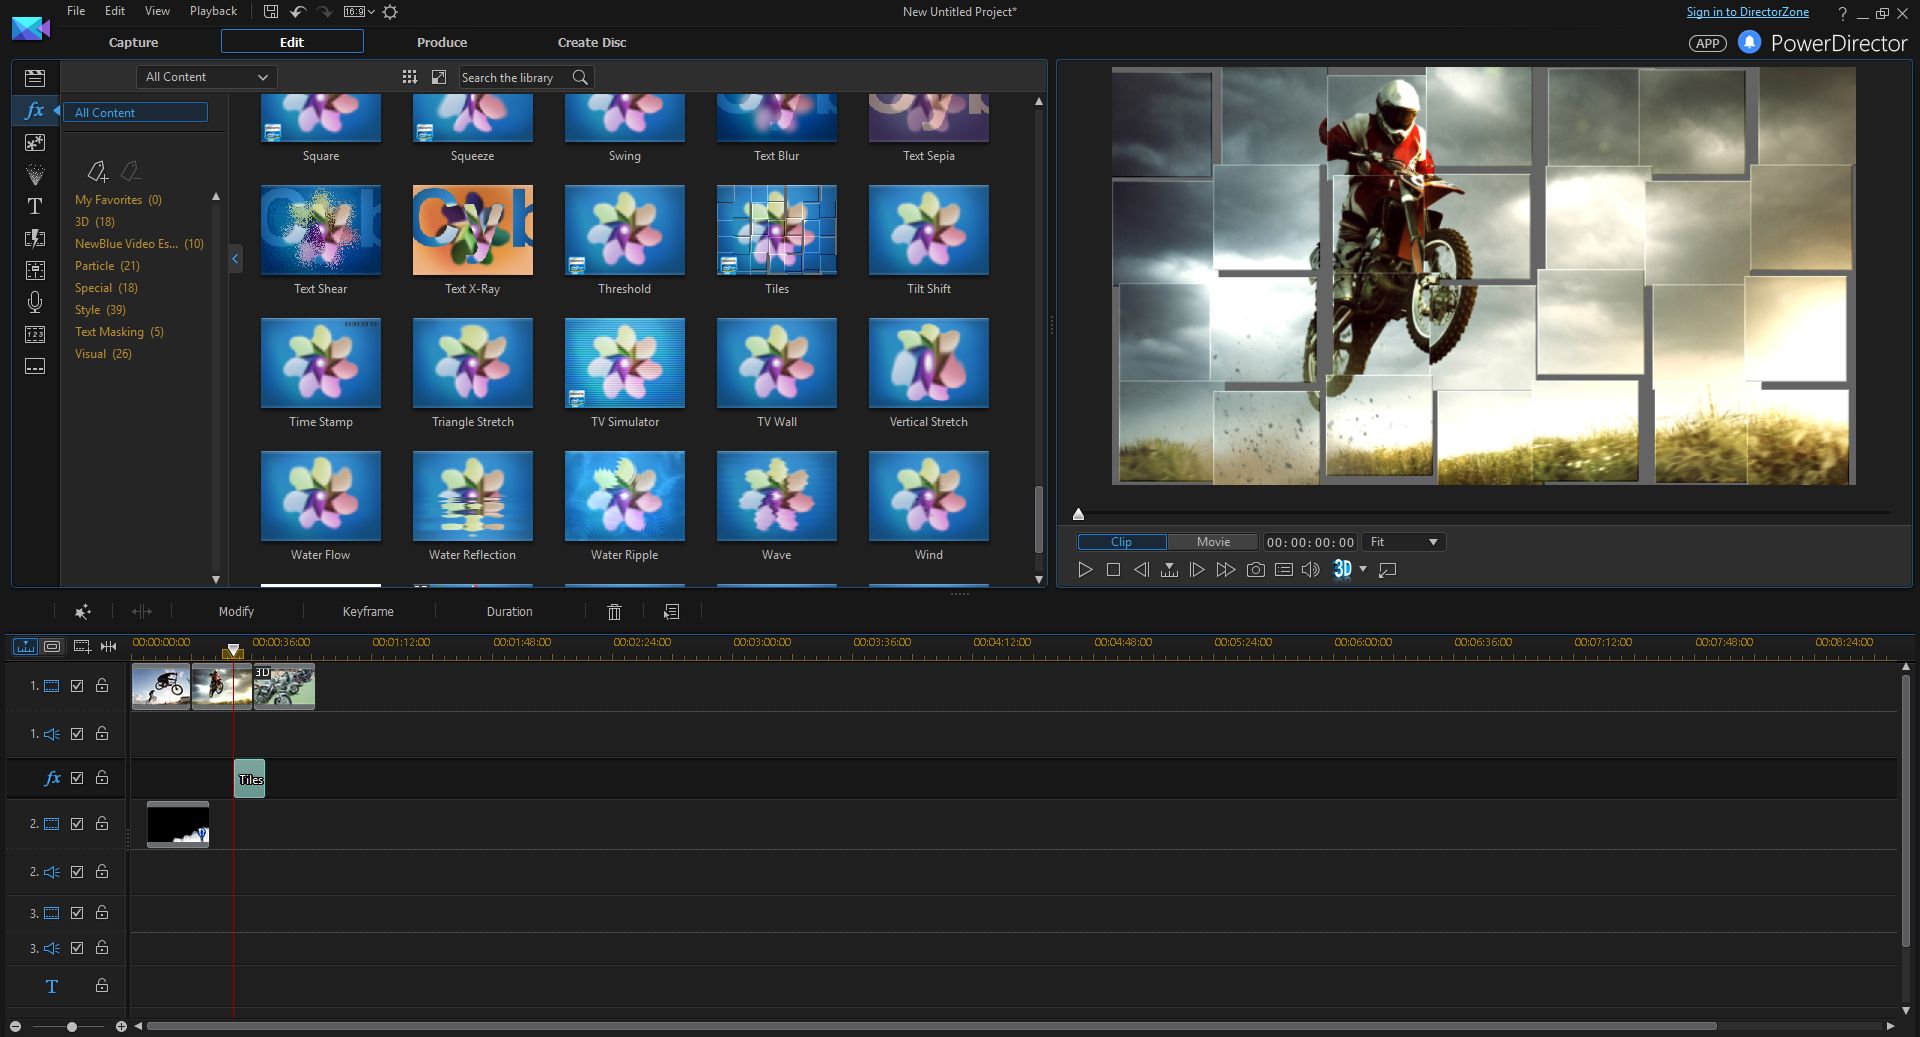Toggle the fx track enable checkbox
Image resolution: width=1920 pixels, height=1037 pixels.
tap(77, 778)
